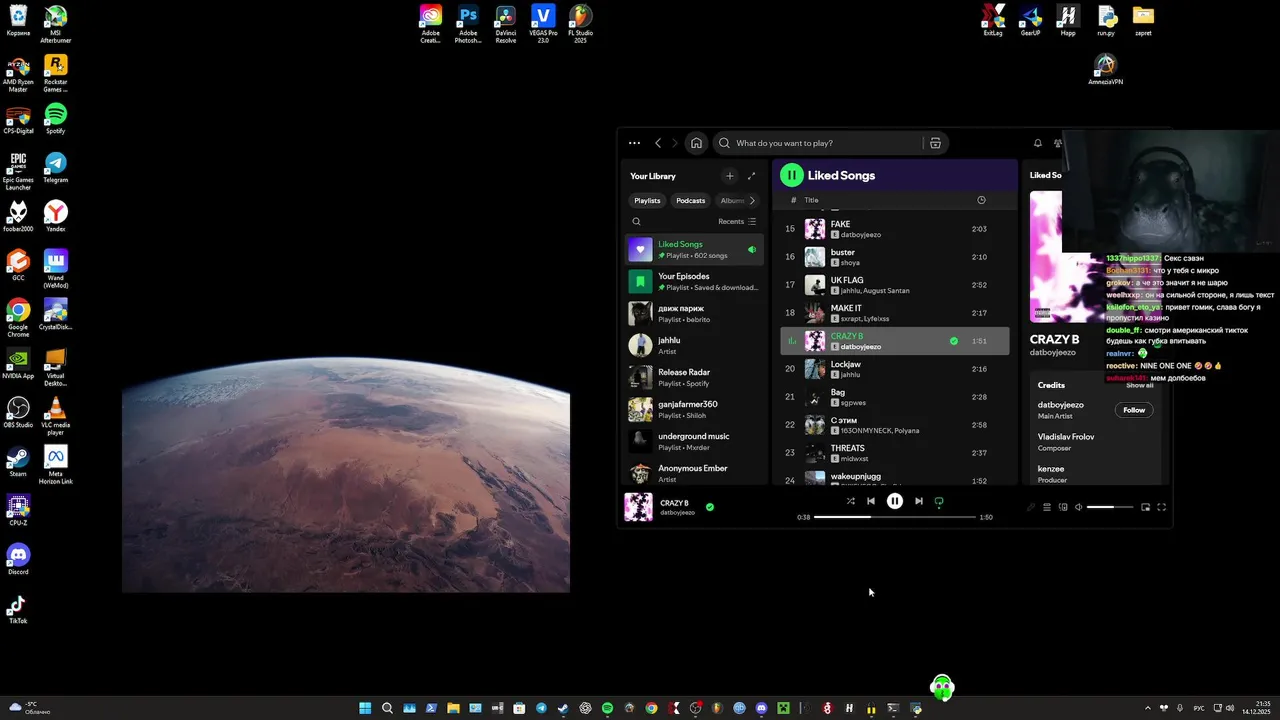The width and height of the screenshot is (1280, 720).
Task: Open the miniplayer icon
Action: click(1146, 507)
